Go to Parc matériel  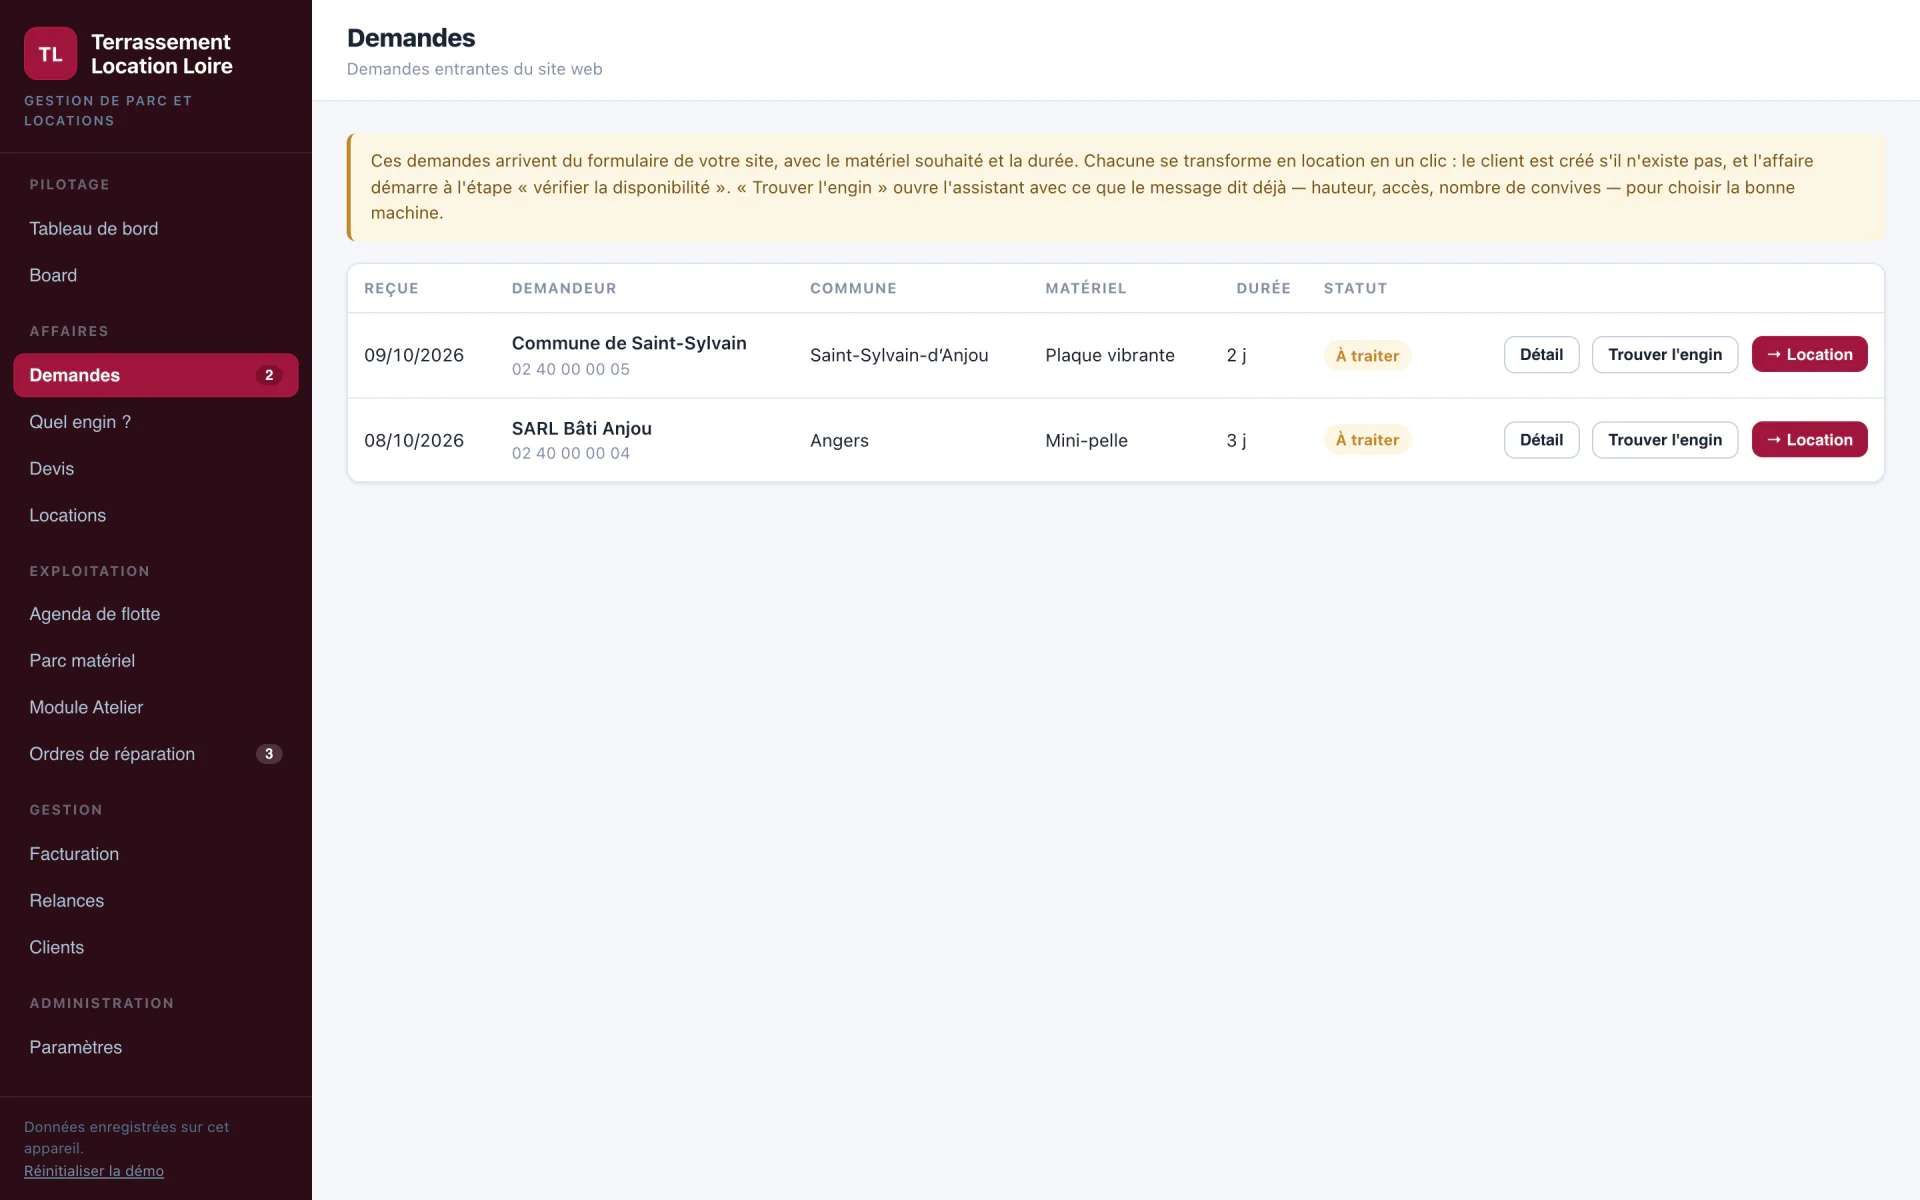pyautogui.click(x=156, y=661)
